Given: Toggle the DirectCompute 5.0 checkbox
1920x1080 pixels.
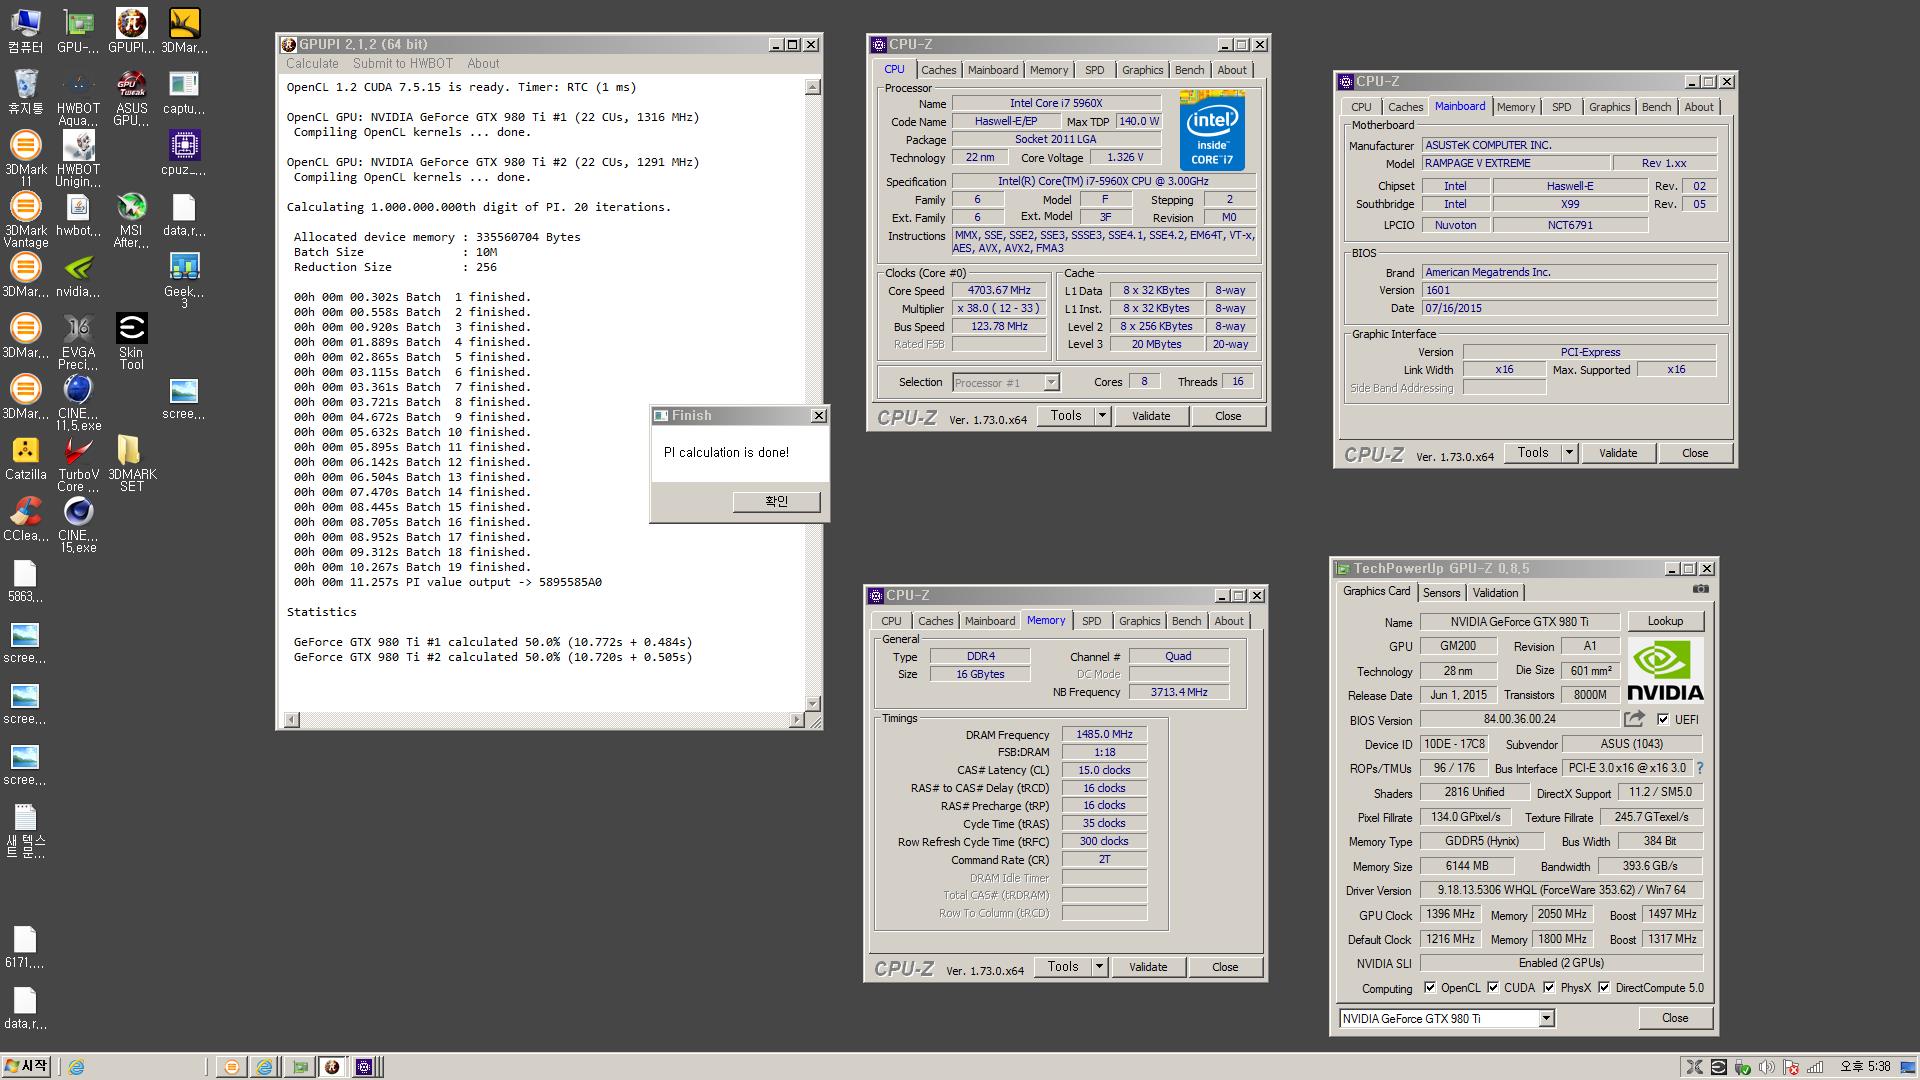Looking at the screenshot, I should [x=1604, y=987].
